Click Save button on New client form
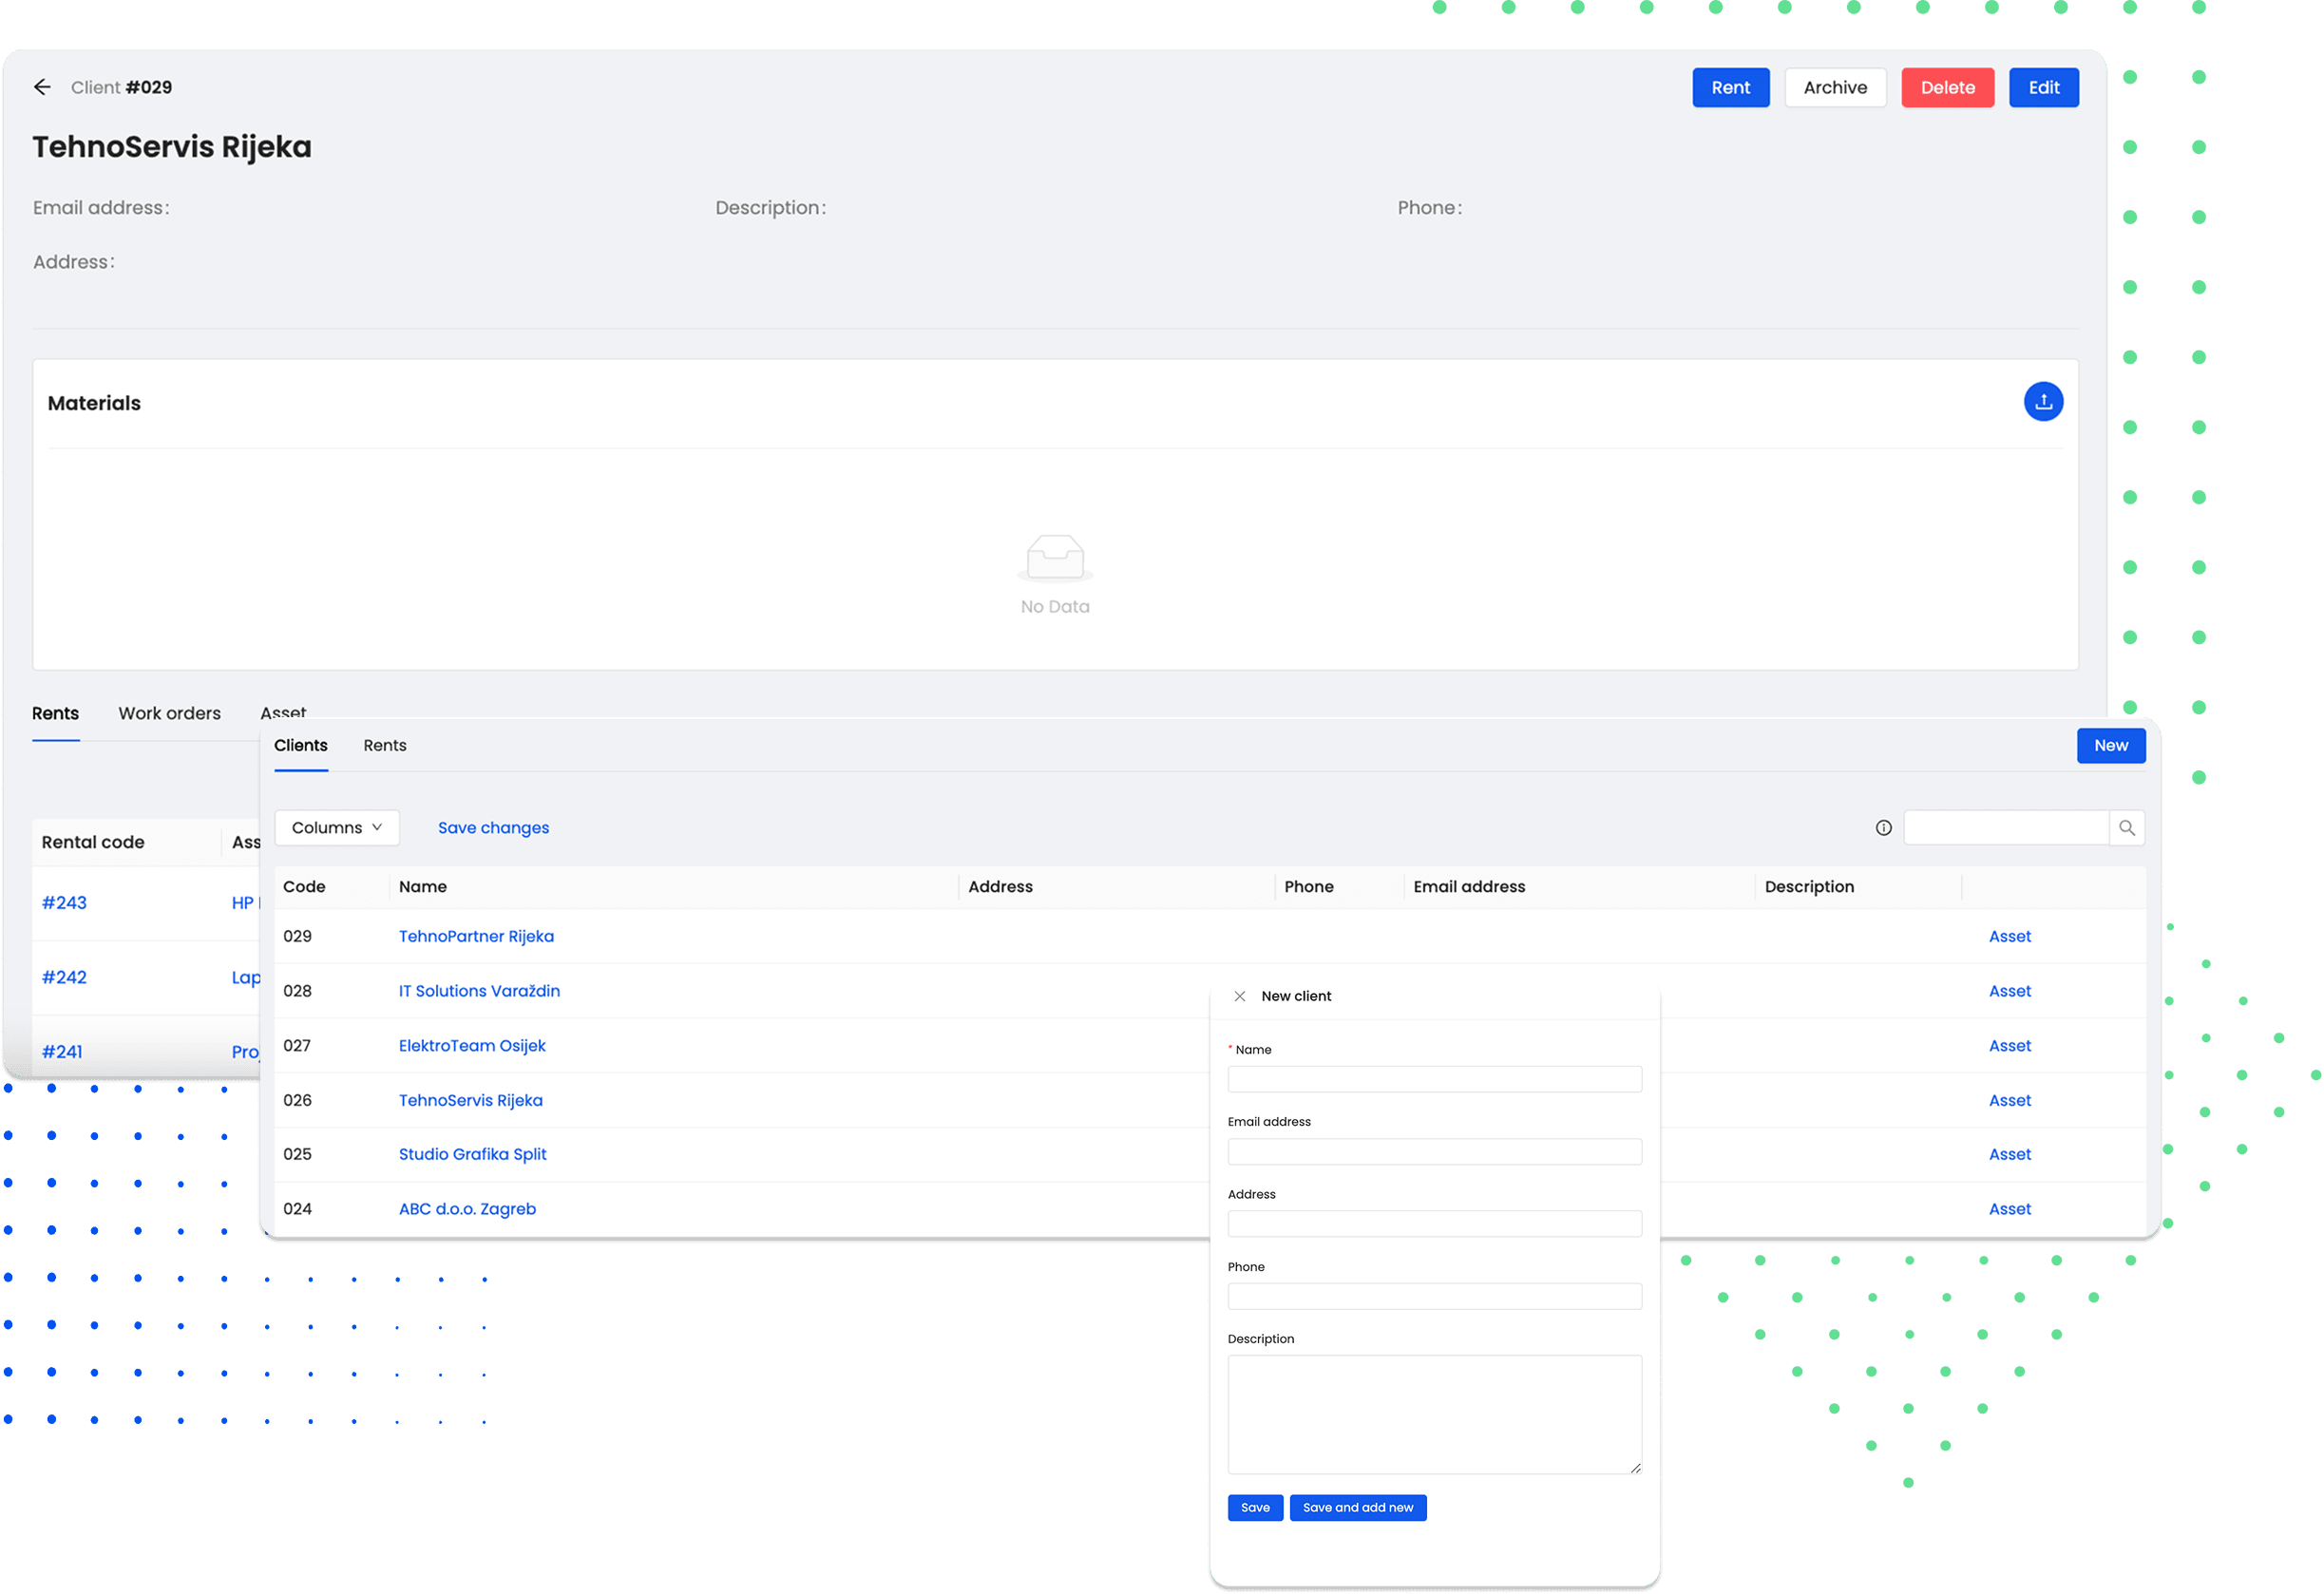2324x1594 pixels. tap(1256, 1508)
